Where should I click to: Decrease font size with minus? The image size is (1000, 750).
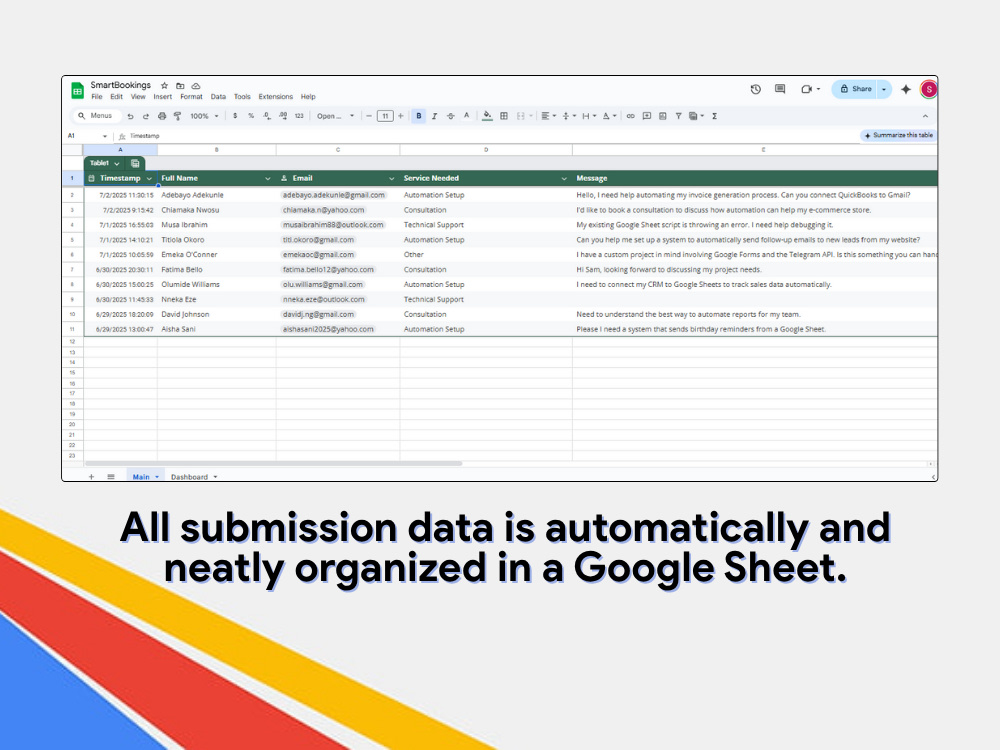(369, 116)
